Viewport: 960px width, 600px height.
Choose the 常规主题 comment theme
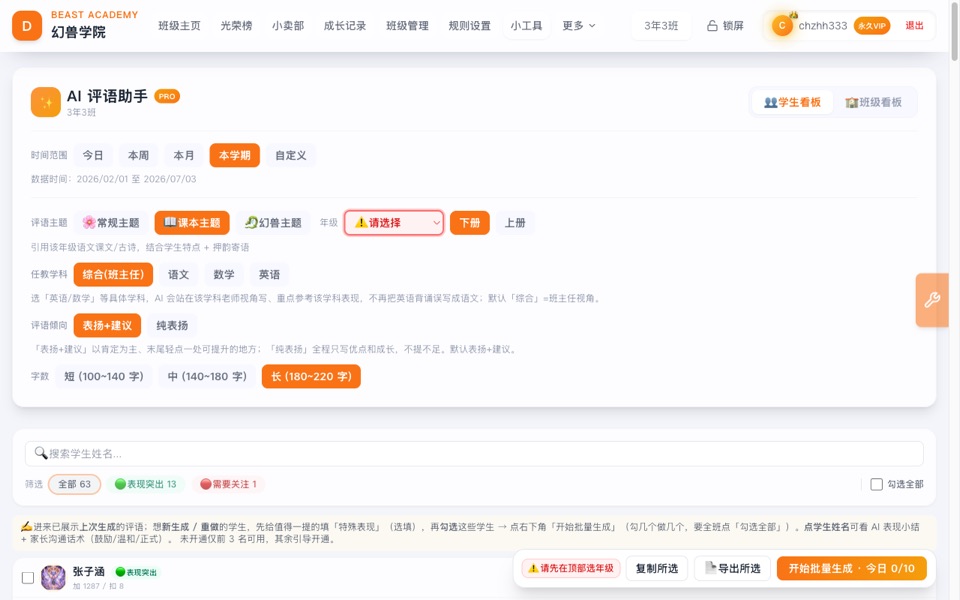(111, 223)
